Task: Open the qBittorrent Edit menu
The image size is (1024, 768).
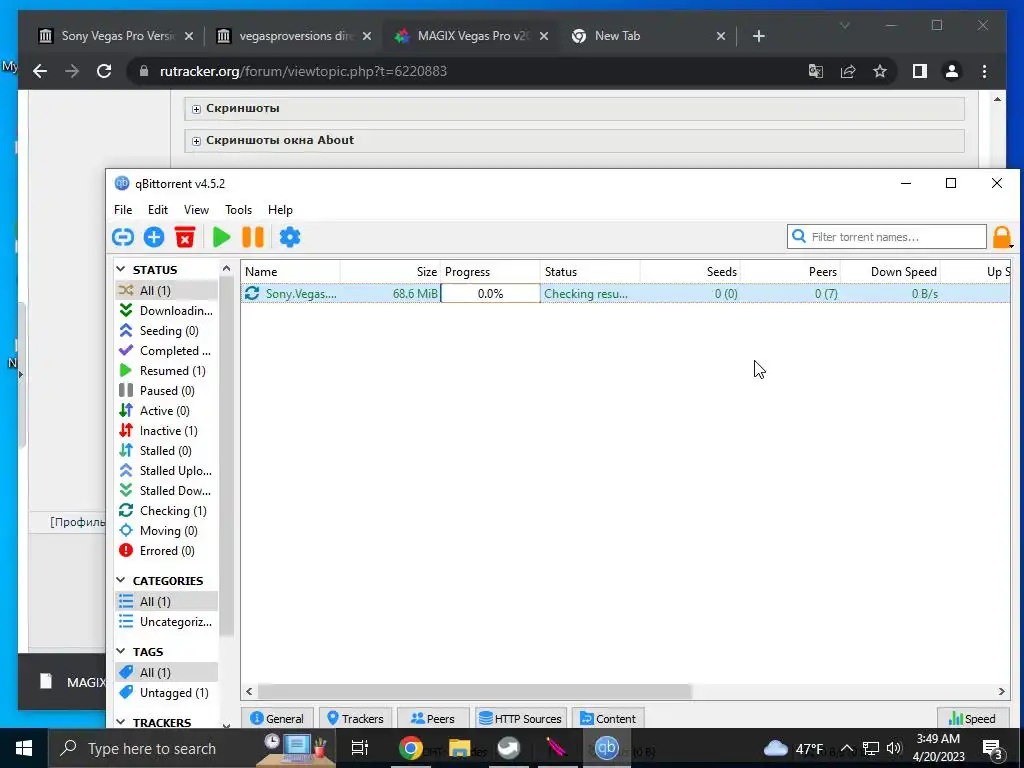Action: [157, 210]
